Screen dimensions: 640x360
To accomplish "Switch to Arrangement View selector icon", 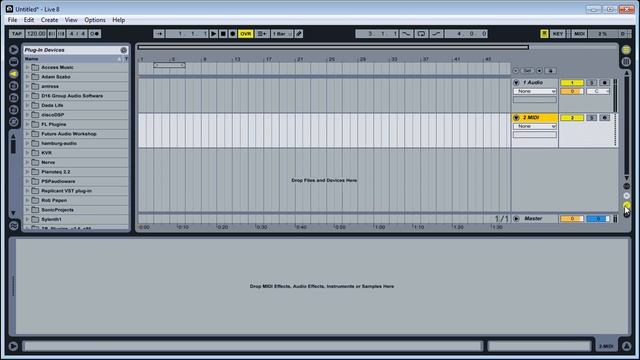I will pyautogui.click(x=626, y=50).
